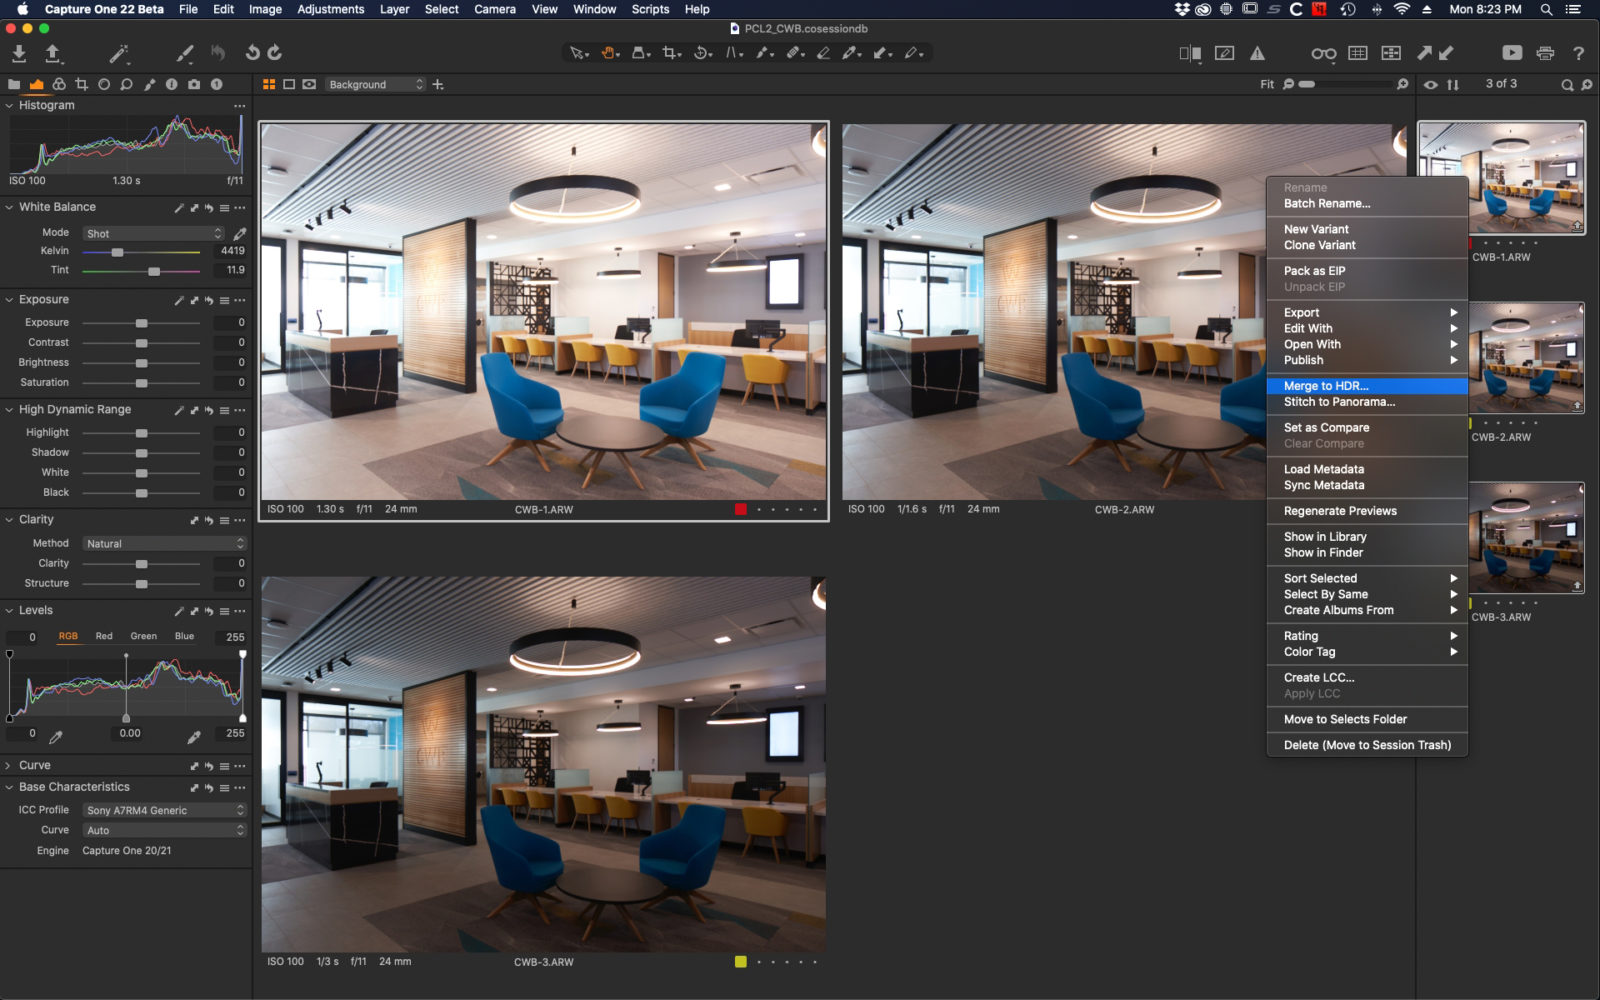This screenshot has width=1600, height=1000.
Task: Switch to the Spot Removal tool
Action: click(794, 52)
